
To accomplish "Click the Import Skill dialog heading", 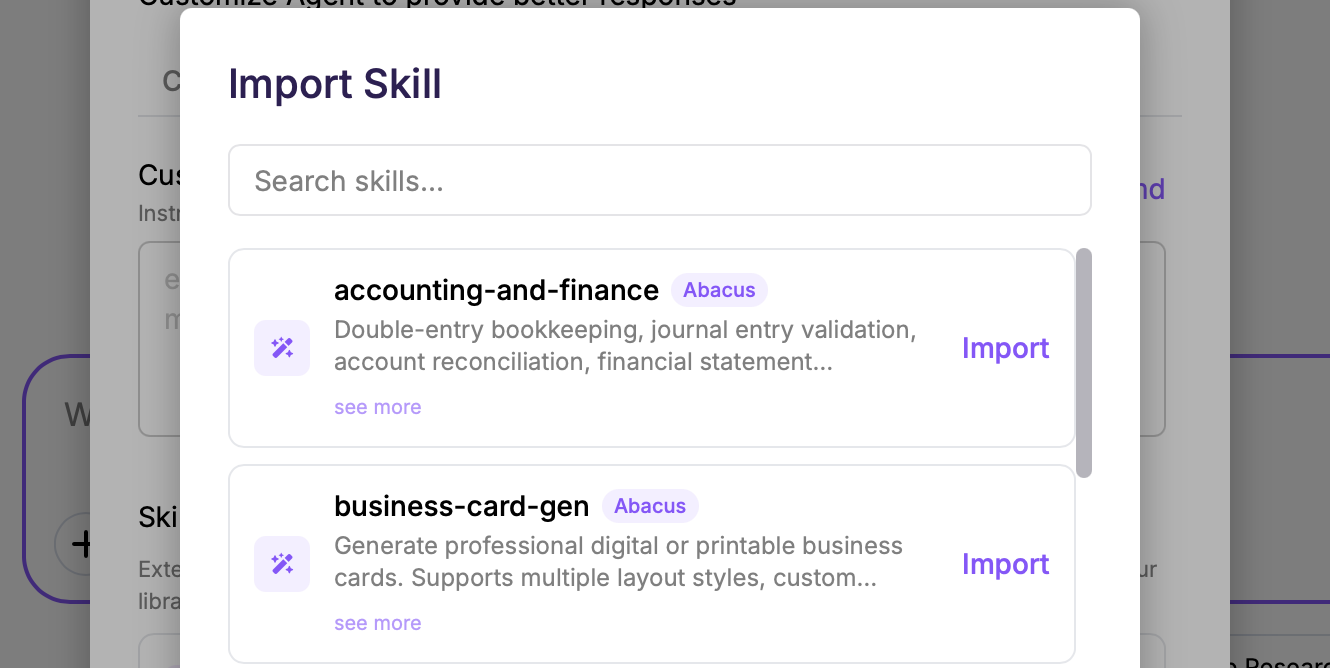I will (335, 84).
